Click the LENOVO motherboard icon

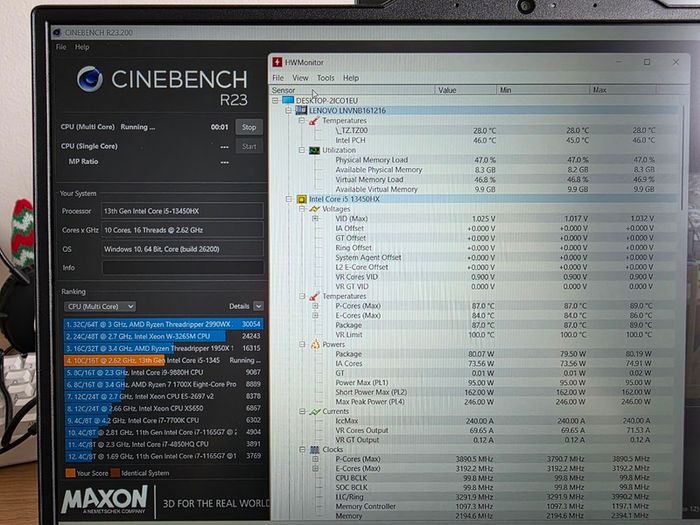click(x=301, y=110)
